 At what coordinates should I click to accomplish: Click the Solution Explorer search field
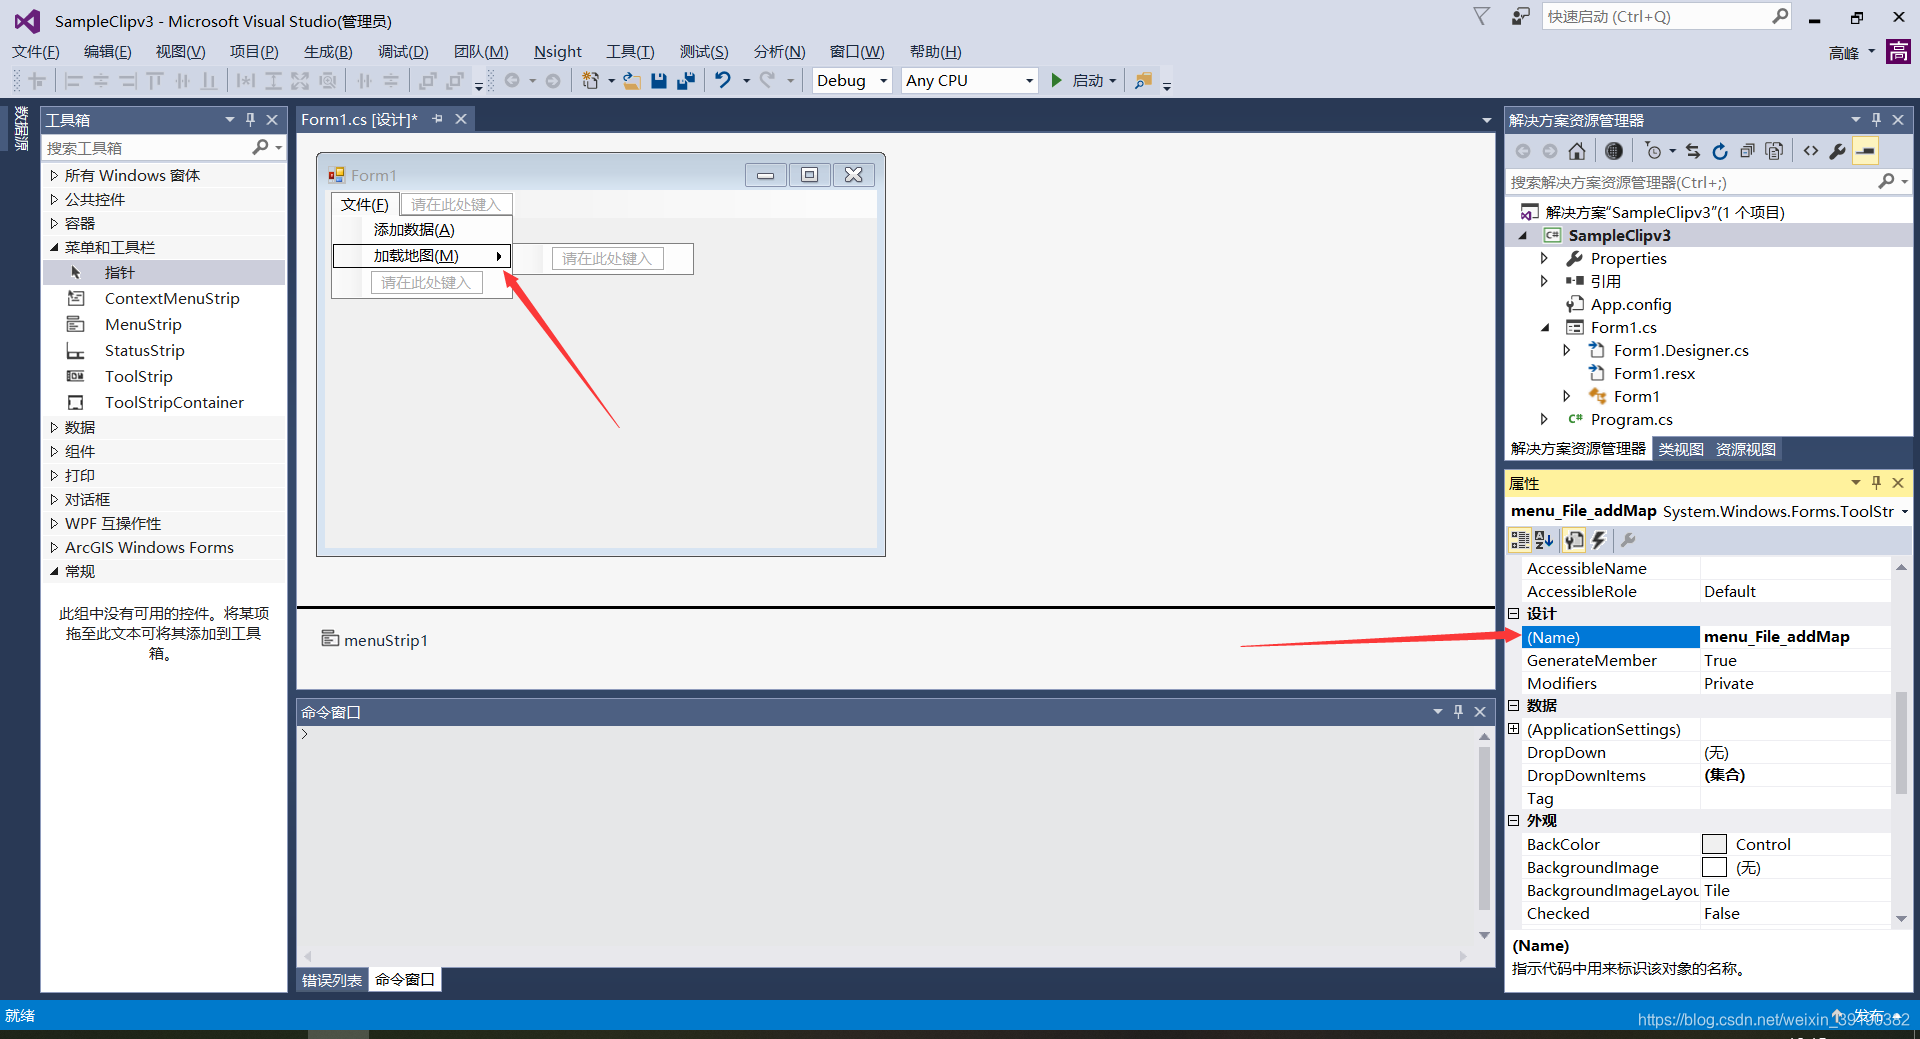[x=1692, y=182]
